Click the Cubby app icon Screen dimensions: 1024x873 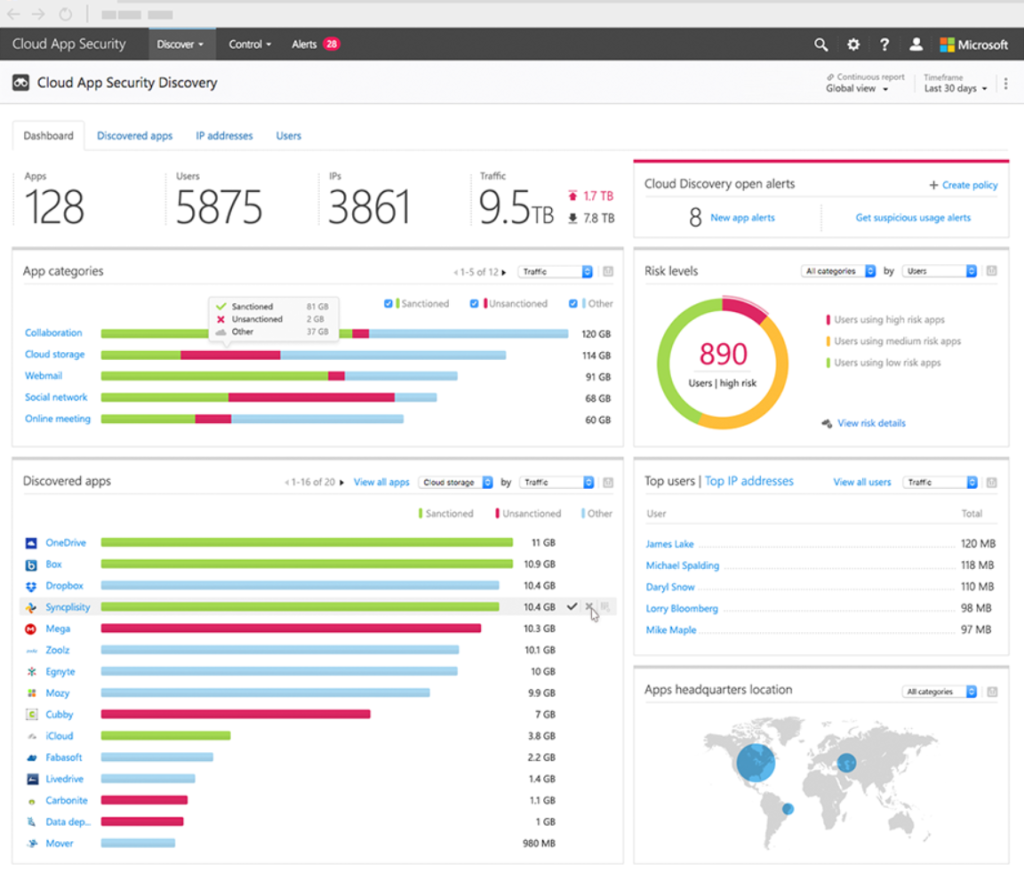click(31, 714)
